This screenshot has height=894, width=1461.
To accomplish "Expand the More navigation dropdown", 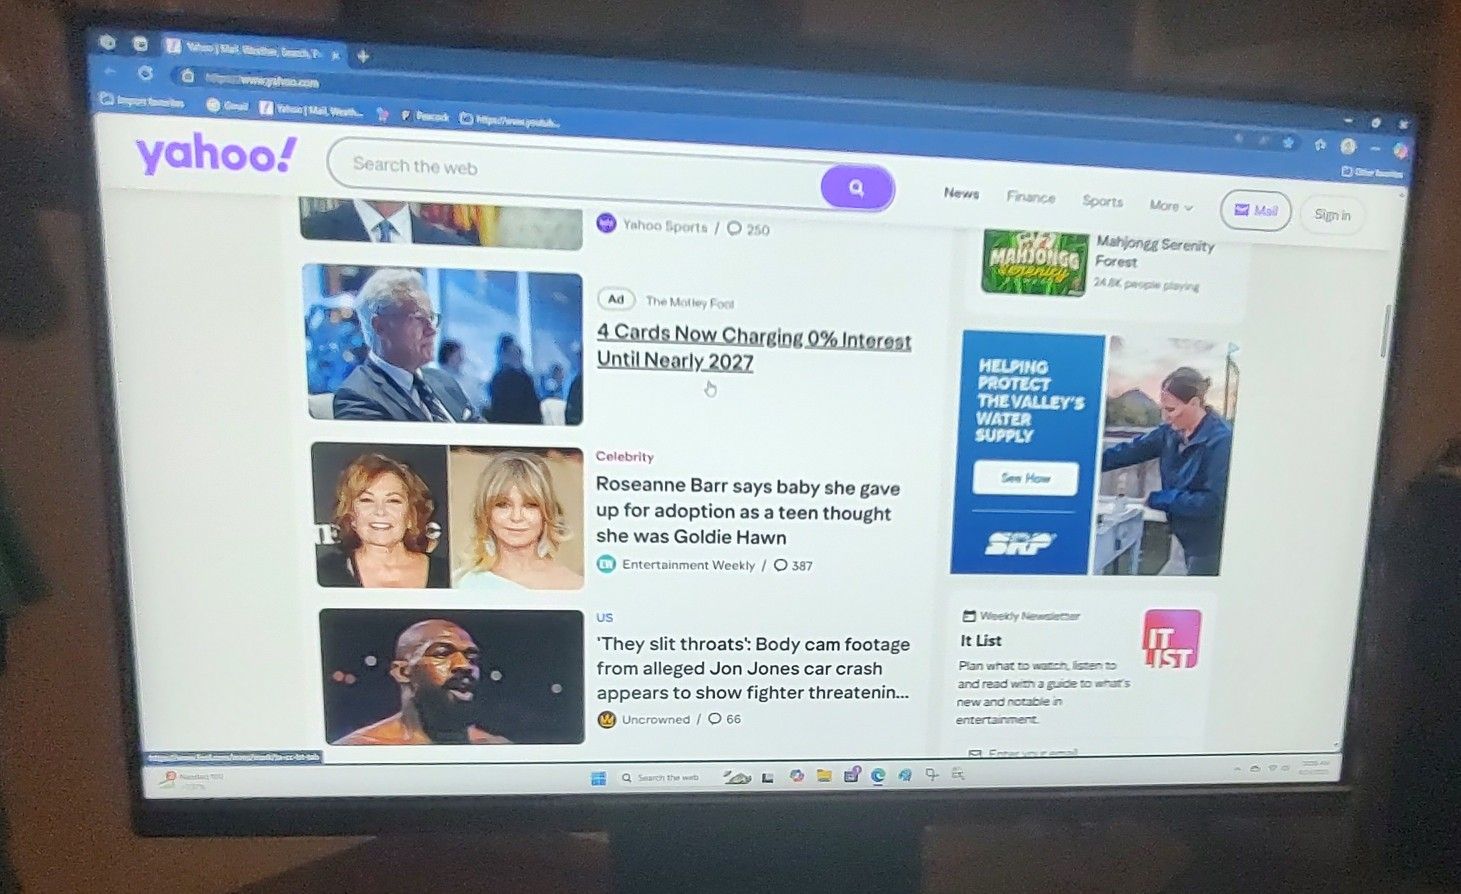I will coord(1170,205).
